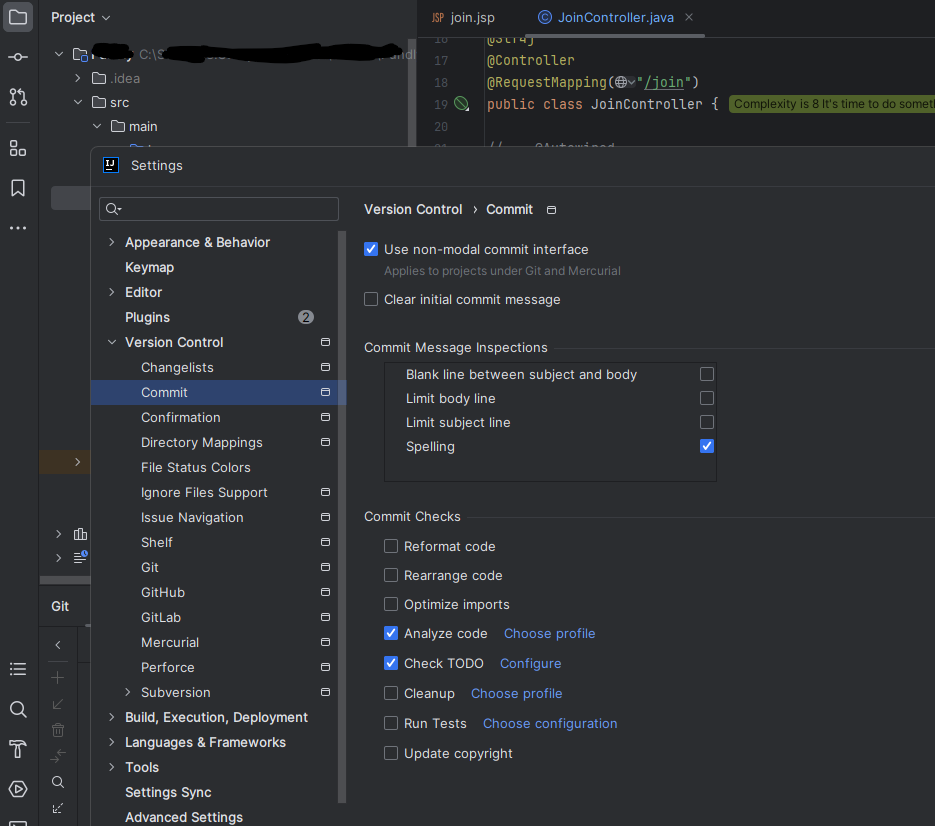Expand Appearance & Behavior settings group
Image resolution: width=935 pixels, height=826 pixels.
[112, 242]
